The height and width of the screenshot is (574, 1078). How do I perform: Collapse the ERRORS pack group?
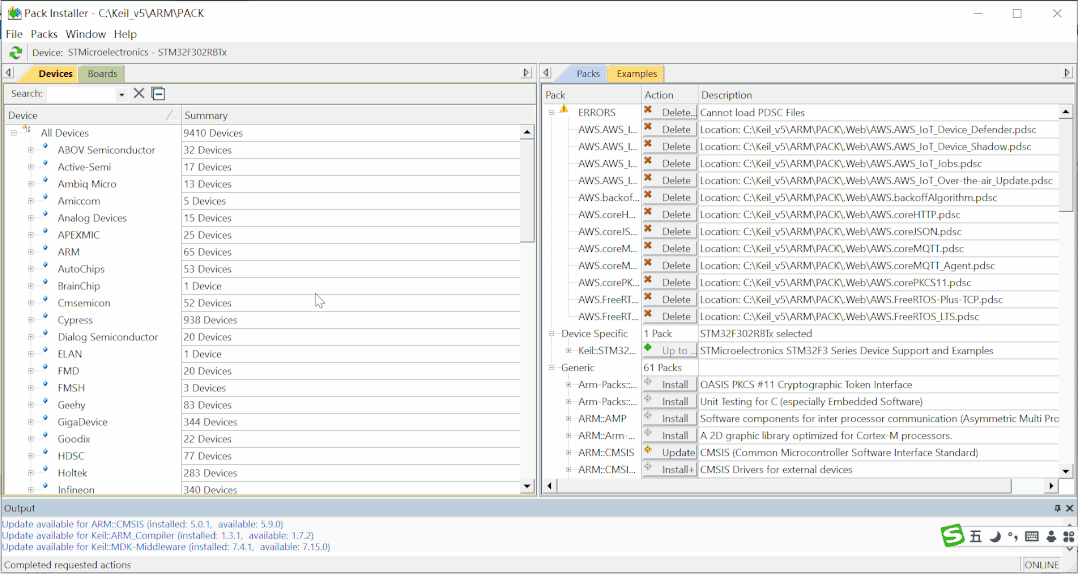551,113
